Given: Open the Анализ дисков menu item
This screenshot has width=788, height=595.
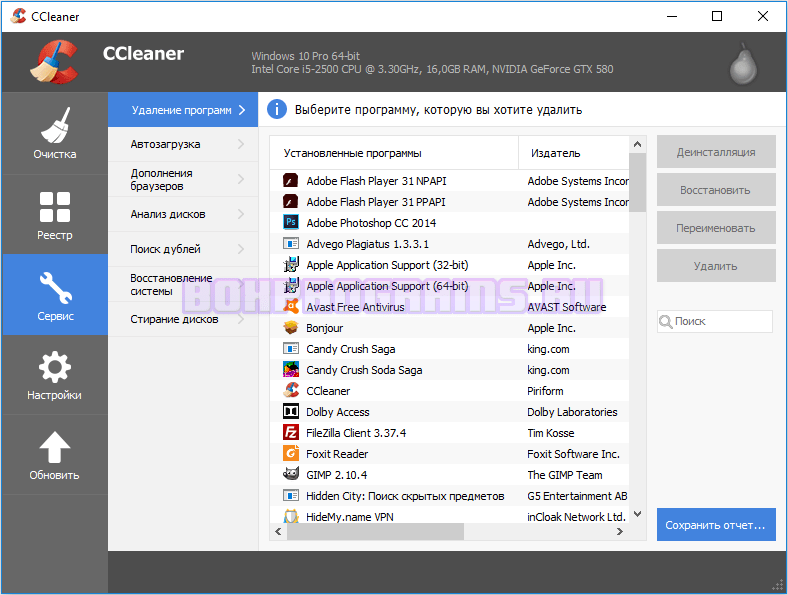Looking at the screenshot, I should pyautogui.click(x=183, y=214).
